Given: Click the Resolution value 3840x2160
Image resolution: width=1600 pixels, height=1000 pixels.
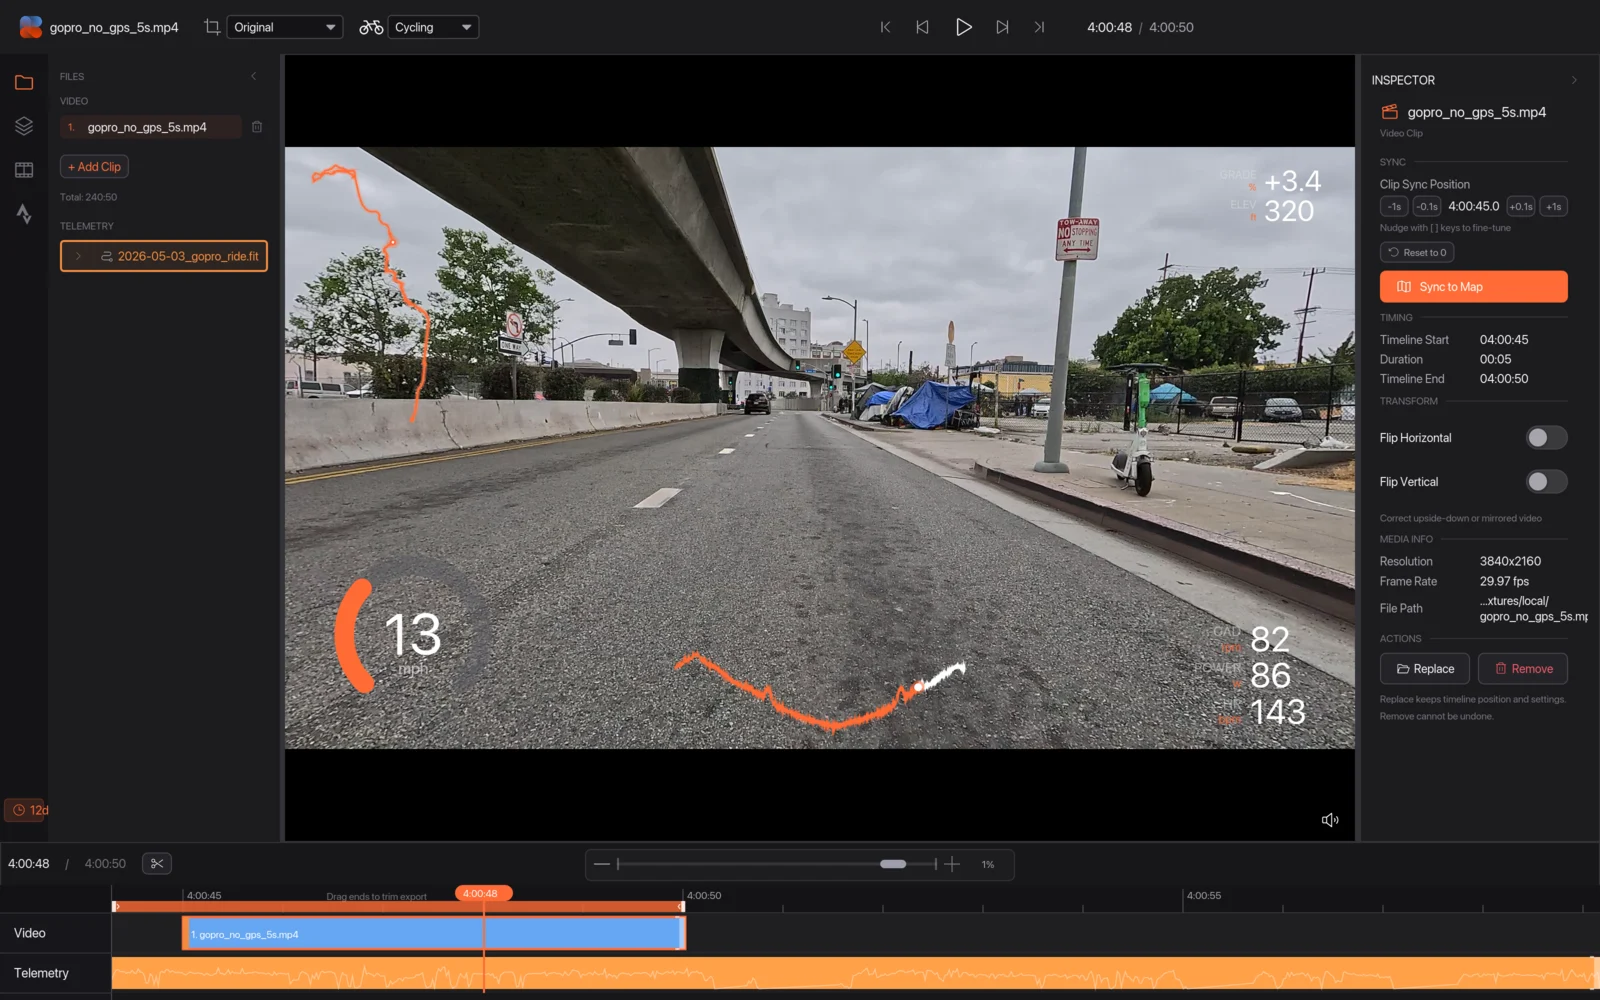Looking at the screenshot, I should (x=1510, y=562).
